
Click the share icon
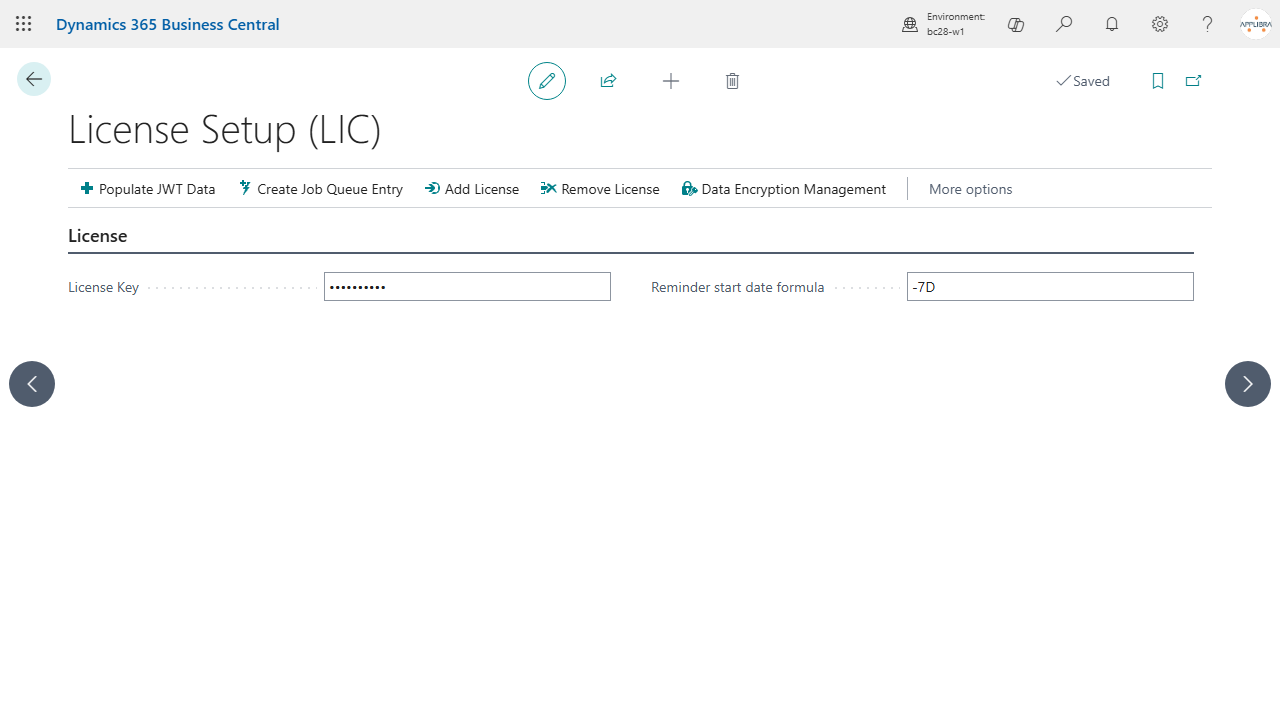[608, 81]
